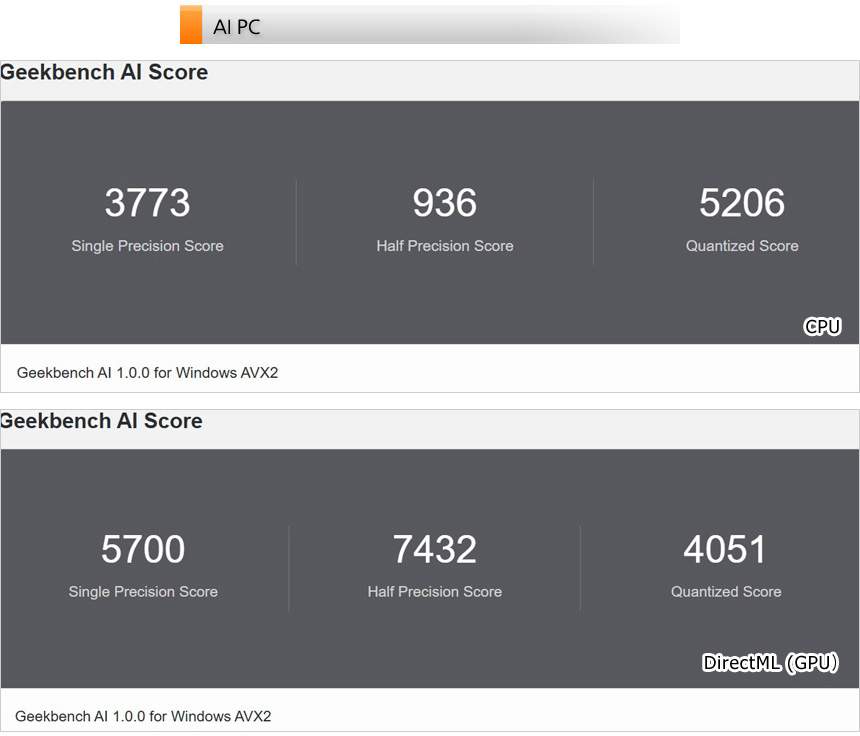
Task: Click the DirectML (GPU) overlay label
Action: pos(770,663)
